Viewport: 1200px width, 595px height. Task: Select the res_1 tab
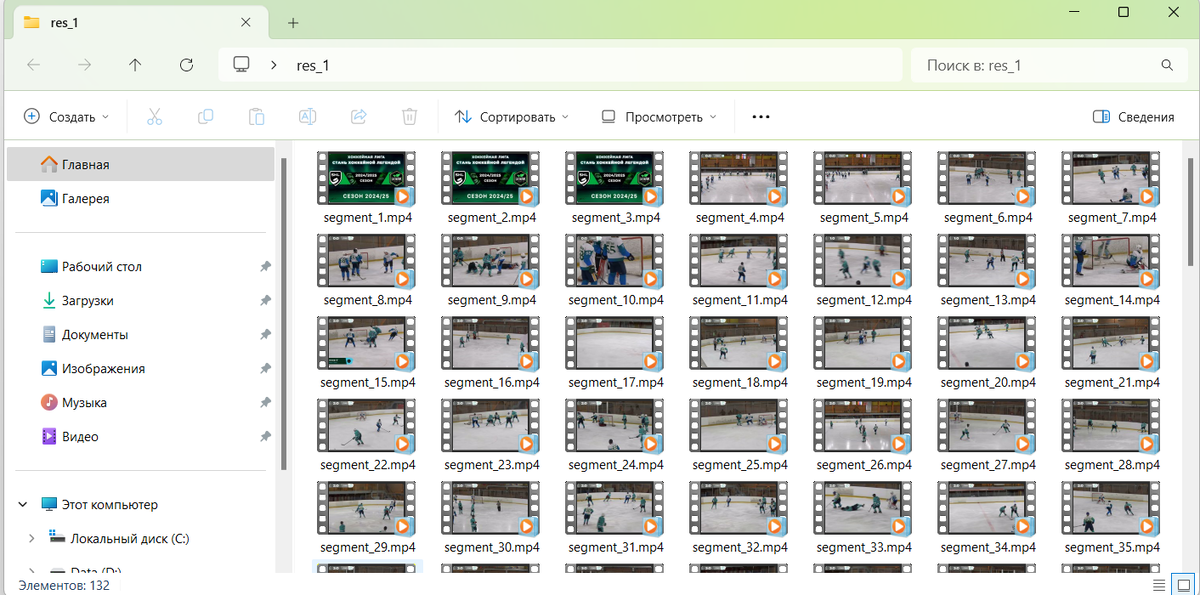138,22
